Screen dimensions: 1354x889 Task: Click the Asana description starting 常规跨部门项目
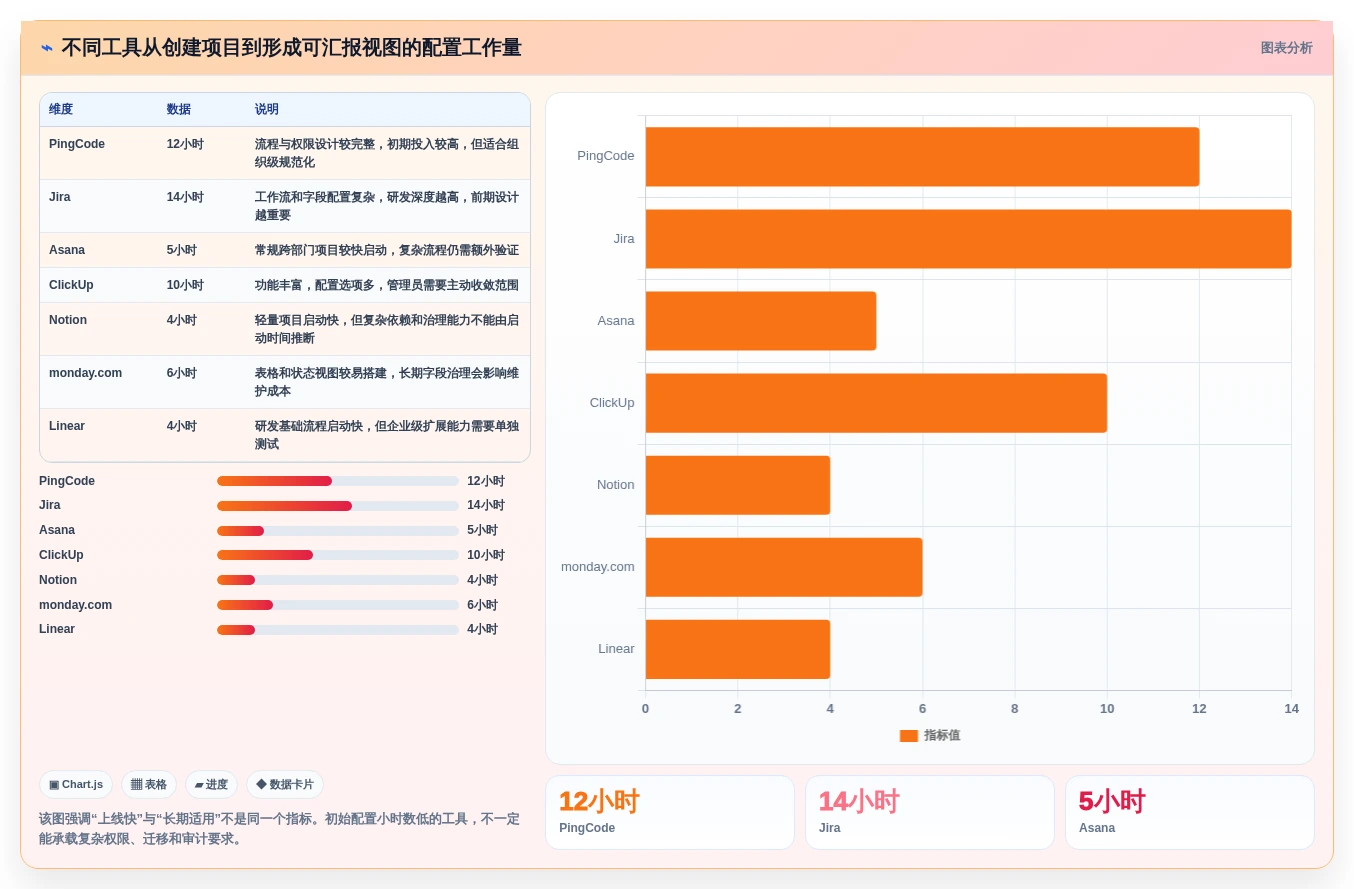coord(387,250)
